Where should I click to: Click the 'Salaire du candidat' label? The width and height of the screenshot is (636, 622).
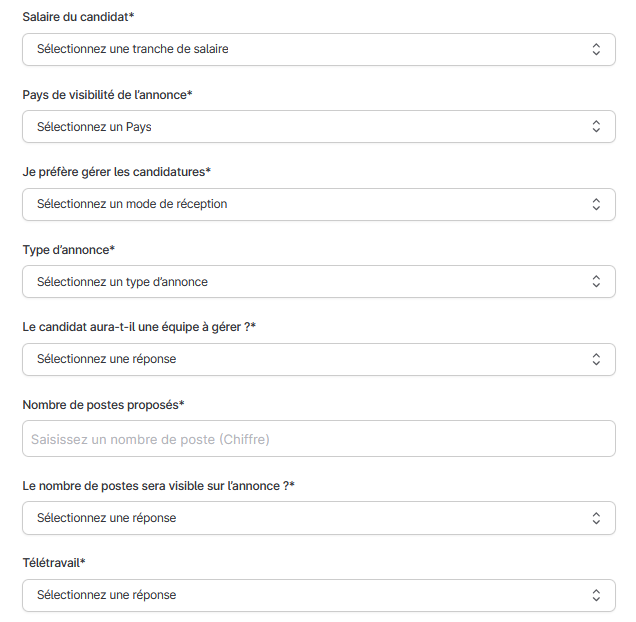[78, 17]
